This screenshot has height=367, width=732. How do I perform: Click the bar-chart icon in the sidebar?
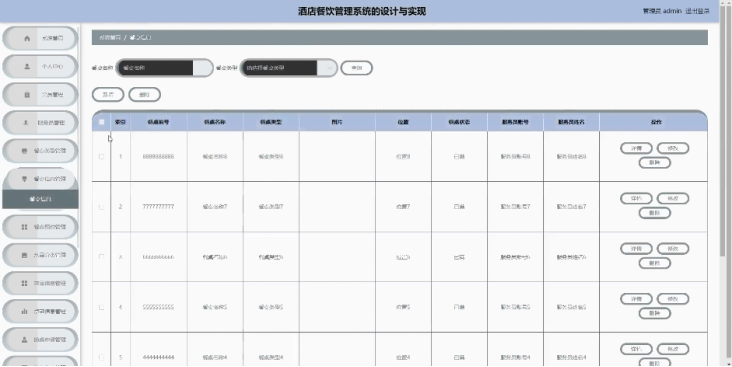(24, 311)
